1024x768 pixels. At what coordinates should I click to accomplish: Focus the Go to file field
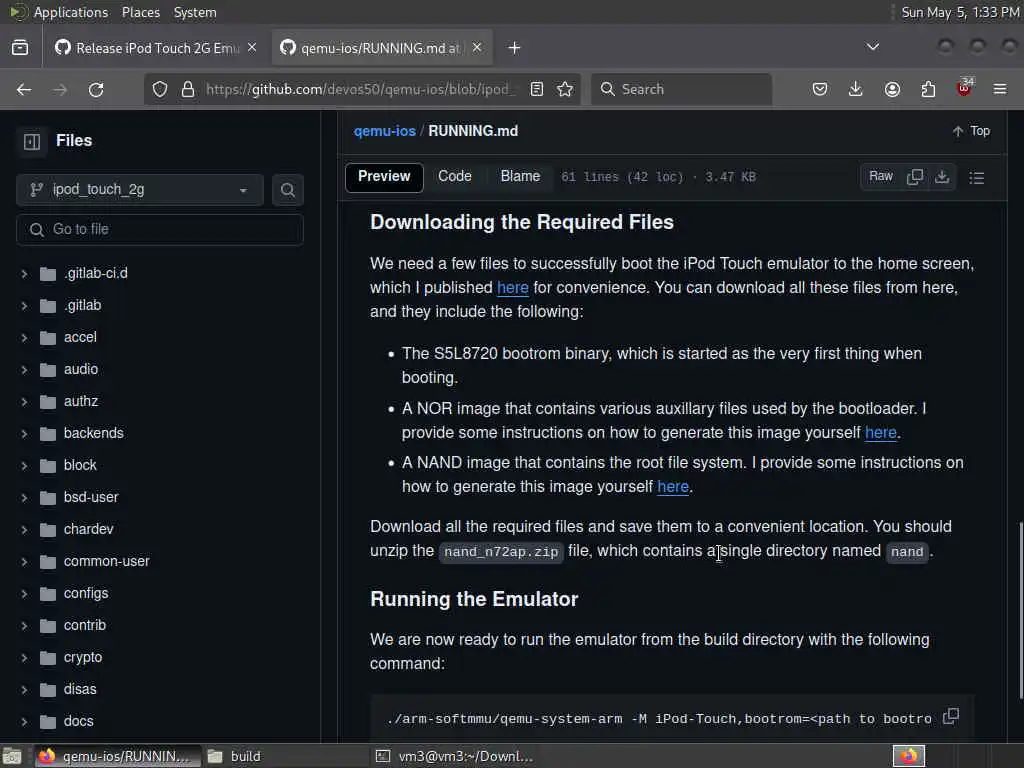pyautogui.click(x=160, y=230)
